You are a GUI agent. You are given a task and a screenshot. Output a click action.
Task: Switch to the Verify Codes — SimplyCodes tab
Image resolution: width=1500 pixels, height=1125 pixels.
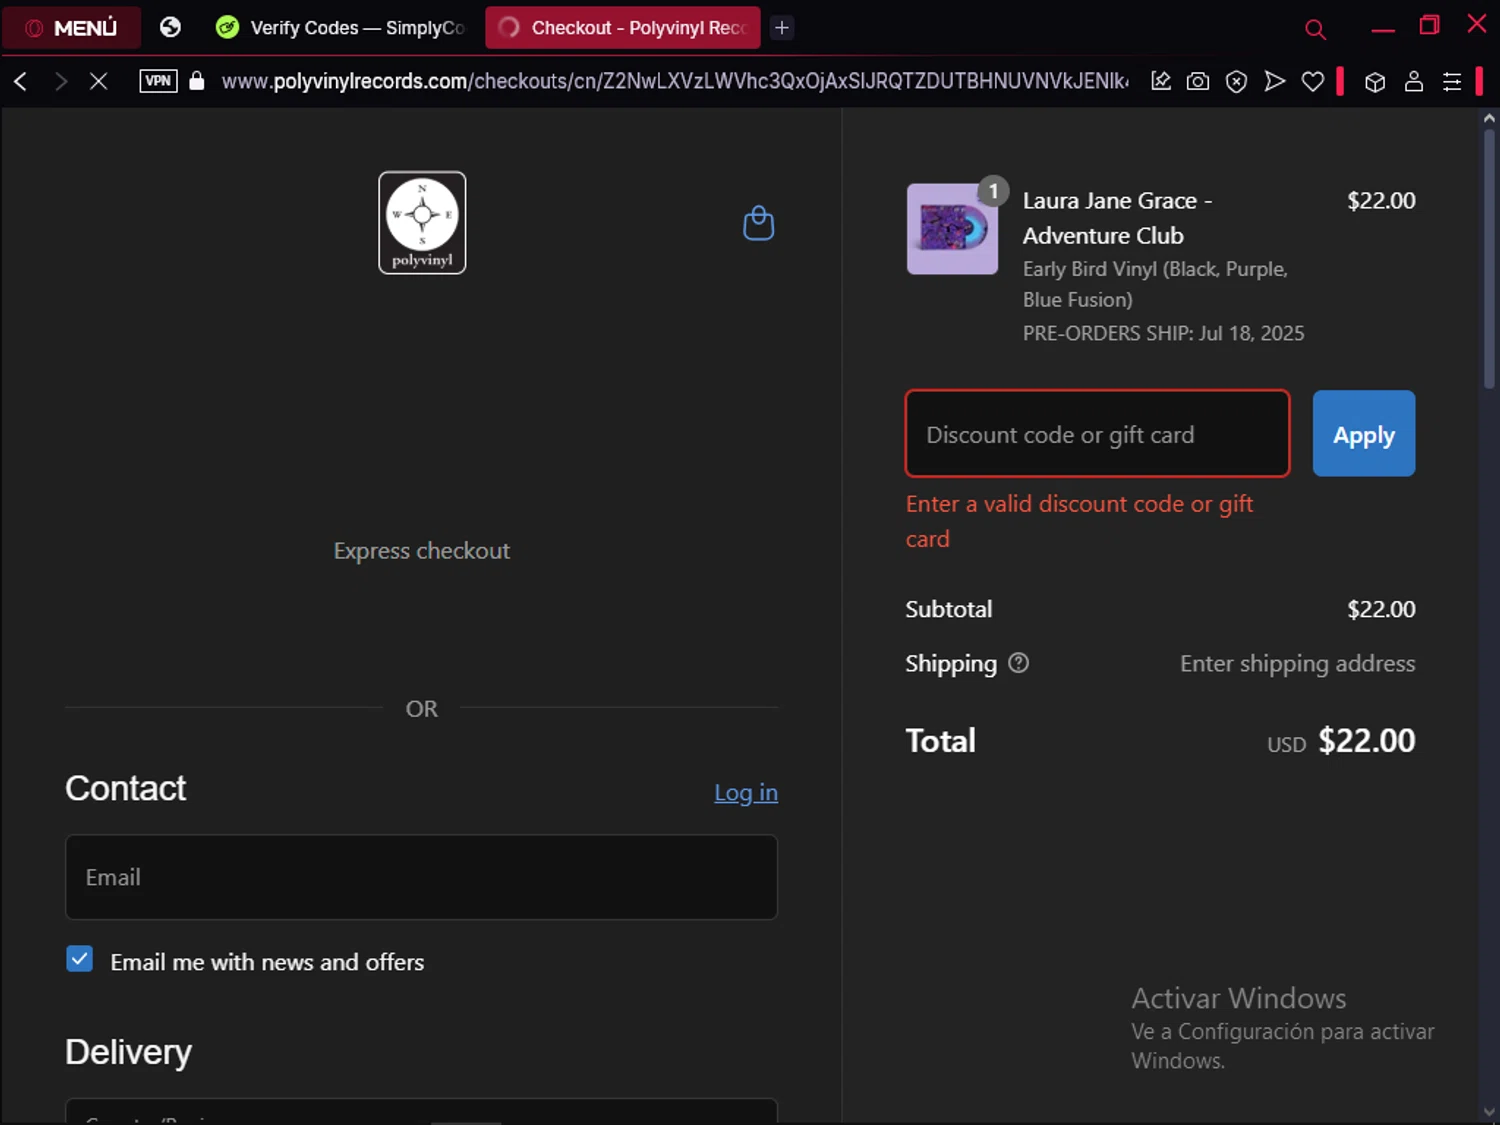(341, 28)
